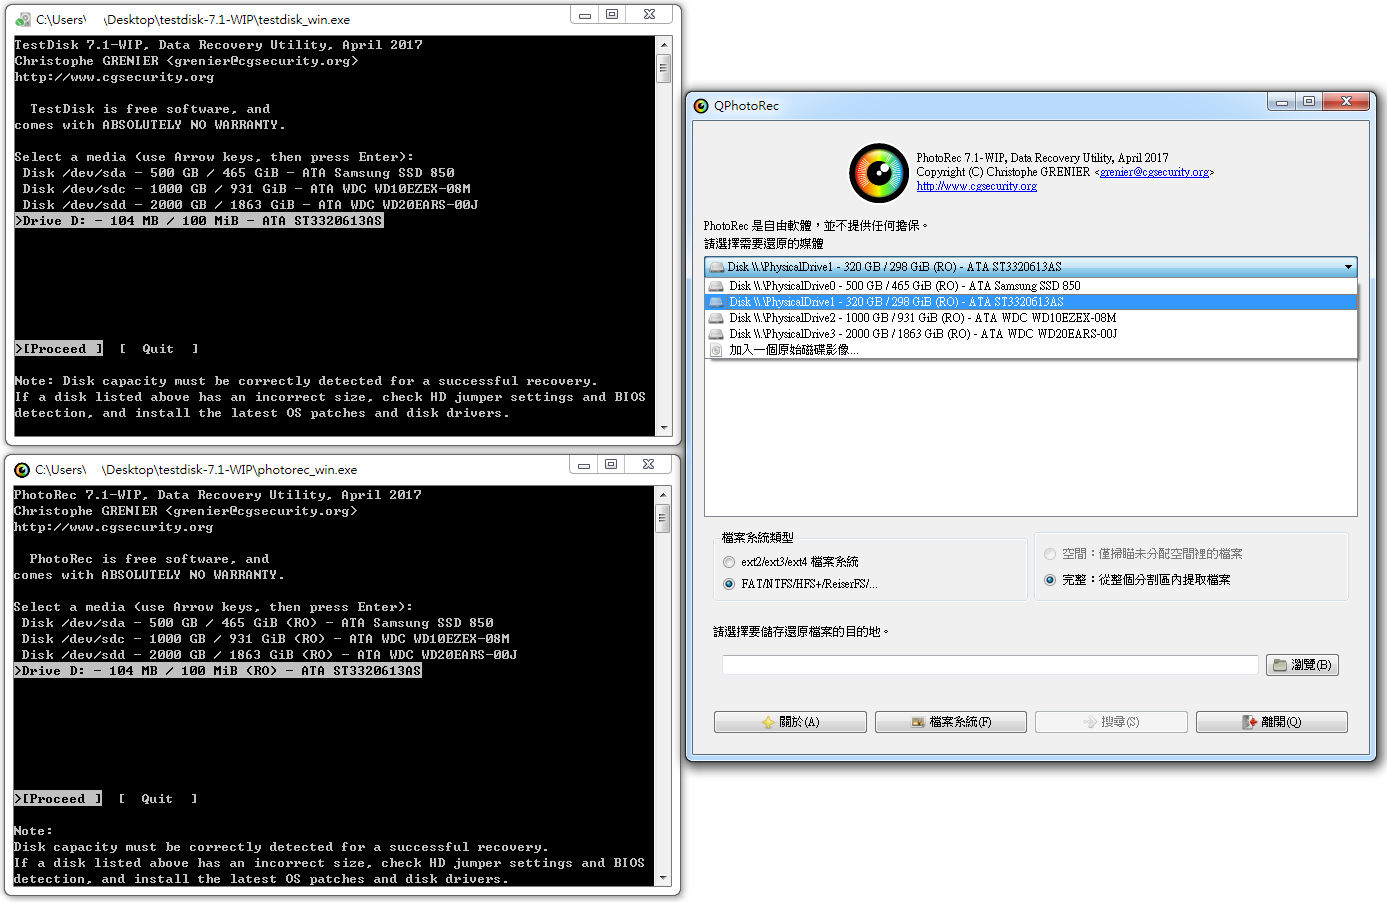Image resolution: width=1387 pixels, height=902 pixels.
Task: Click the disk icon in the collapsed combo box
Action: (717, 267)
